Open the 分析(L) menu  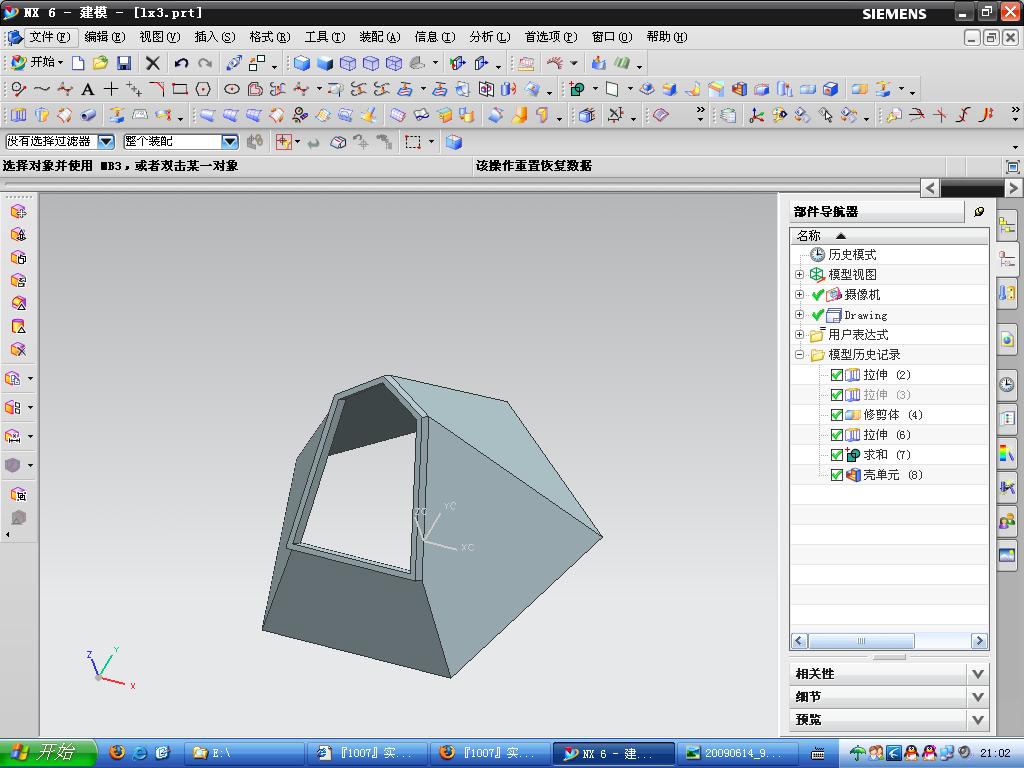(x=489, y=37)
